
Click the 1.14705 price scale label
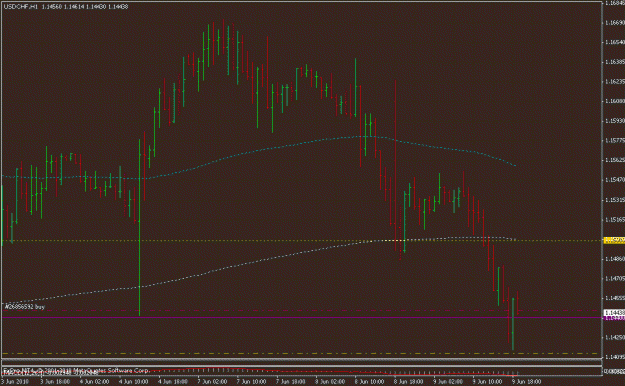[x=615, y=279]
